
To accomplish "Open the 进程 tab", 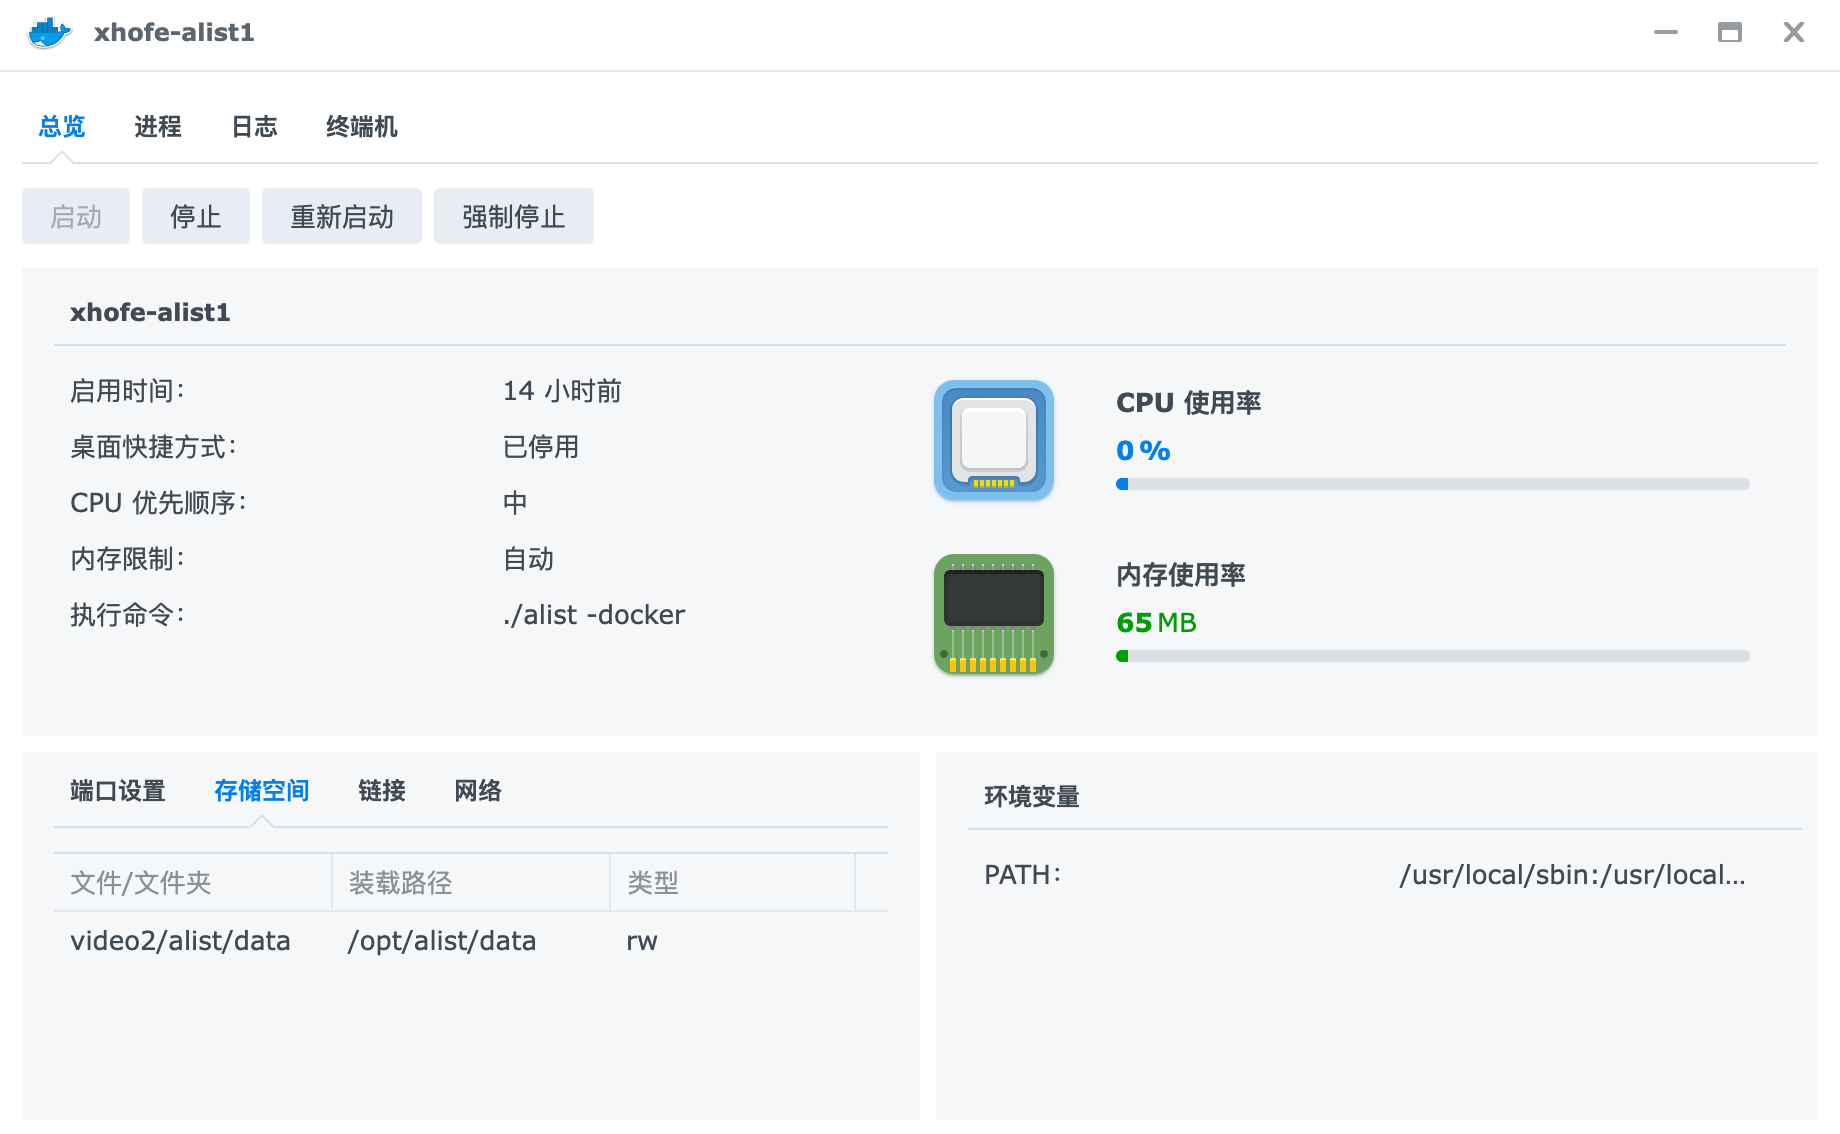I will [158, 127].
